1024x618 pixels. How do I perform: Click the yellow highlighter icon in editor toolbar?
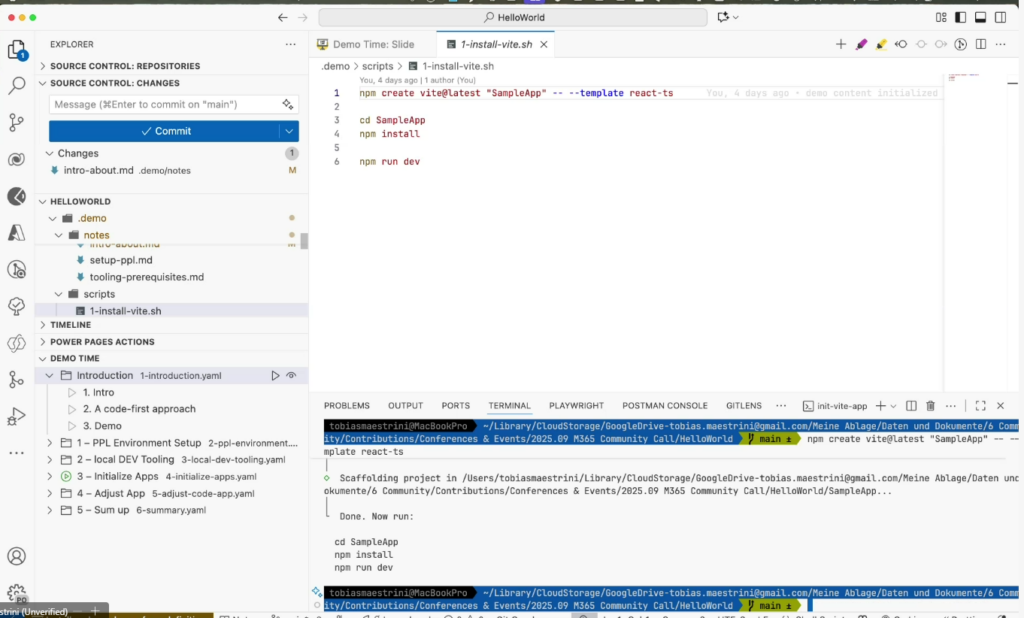[x=881, y=44]
